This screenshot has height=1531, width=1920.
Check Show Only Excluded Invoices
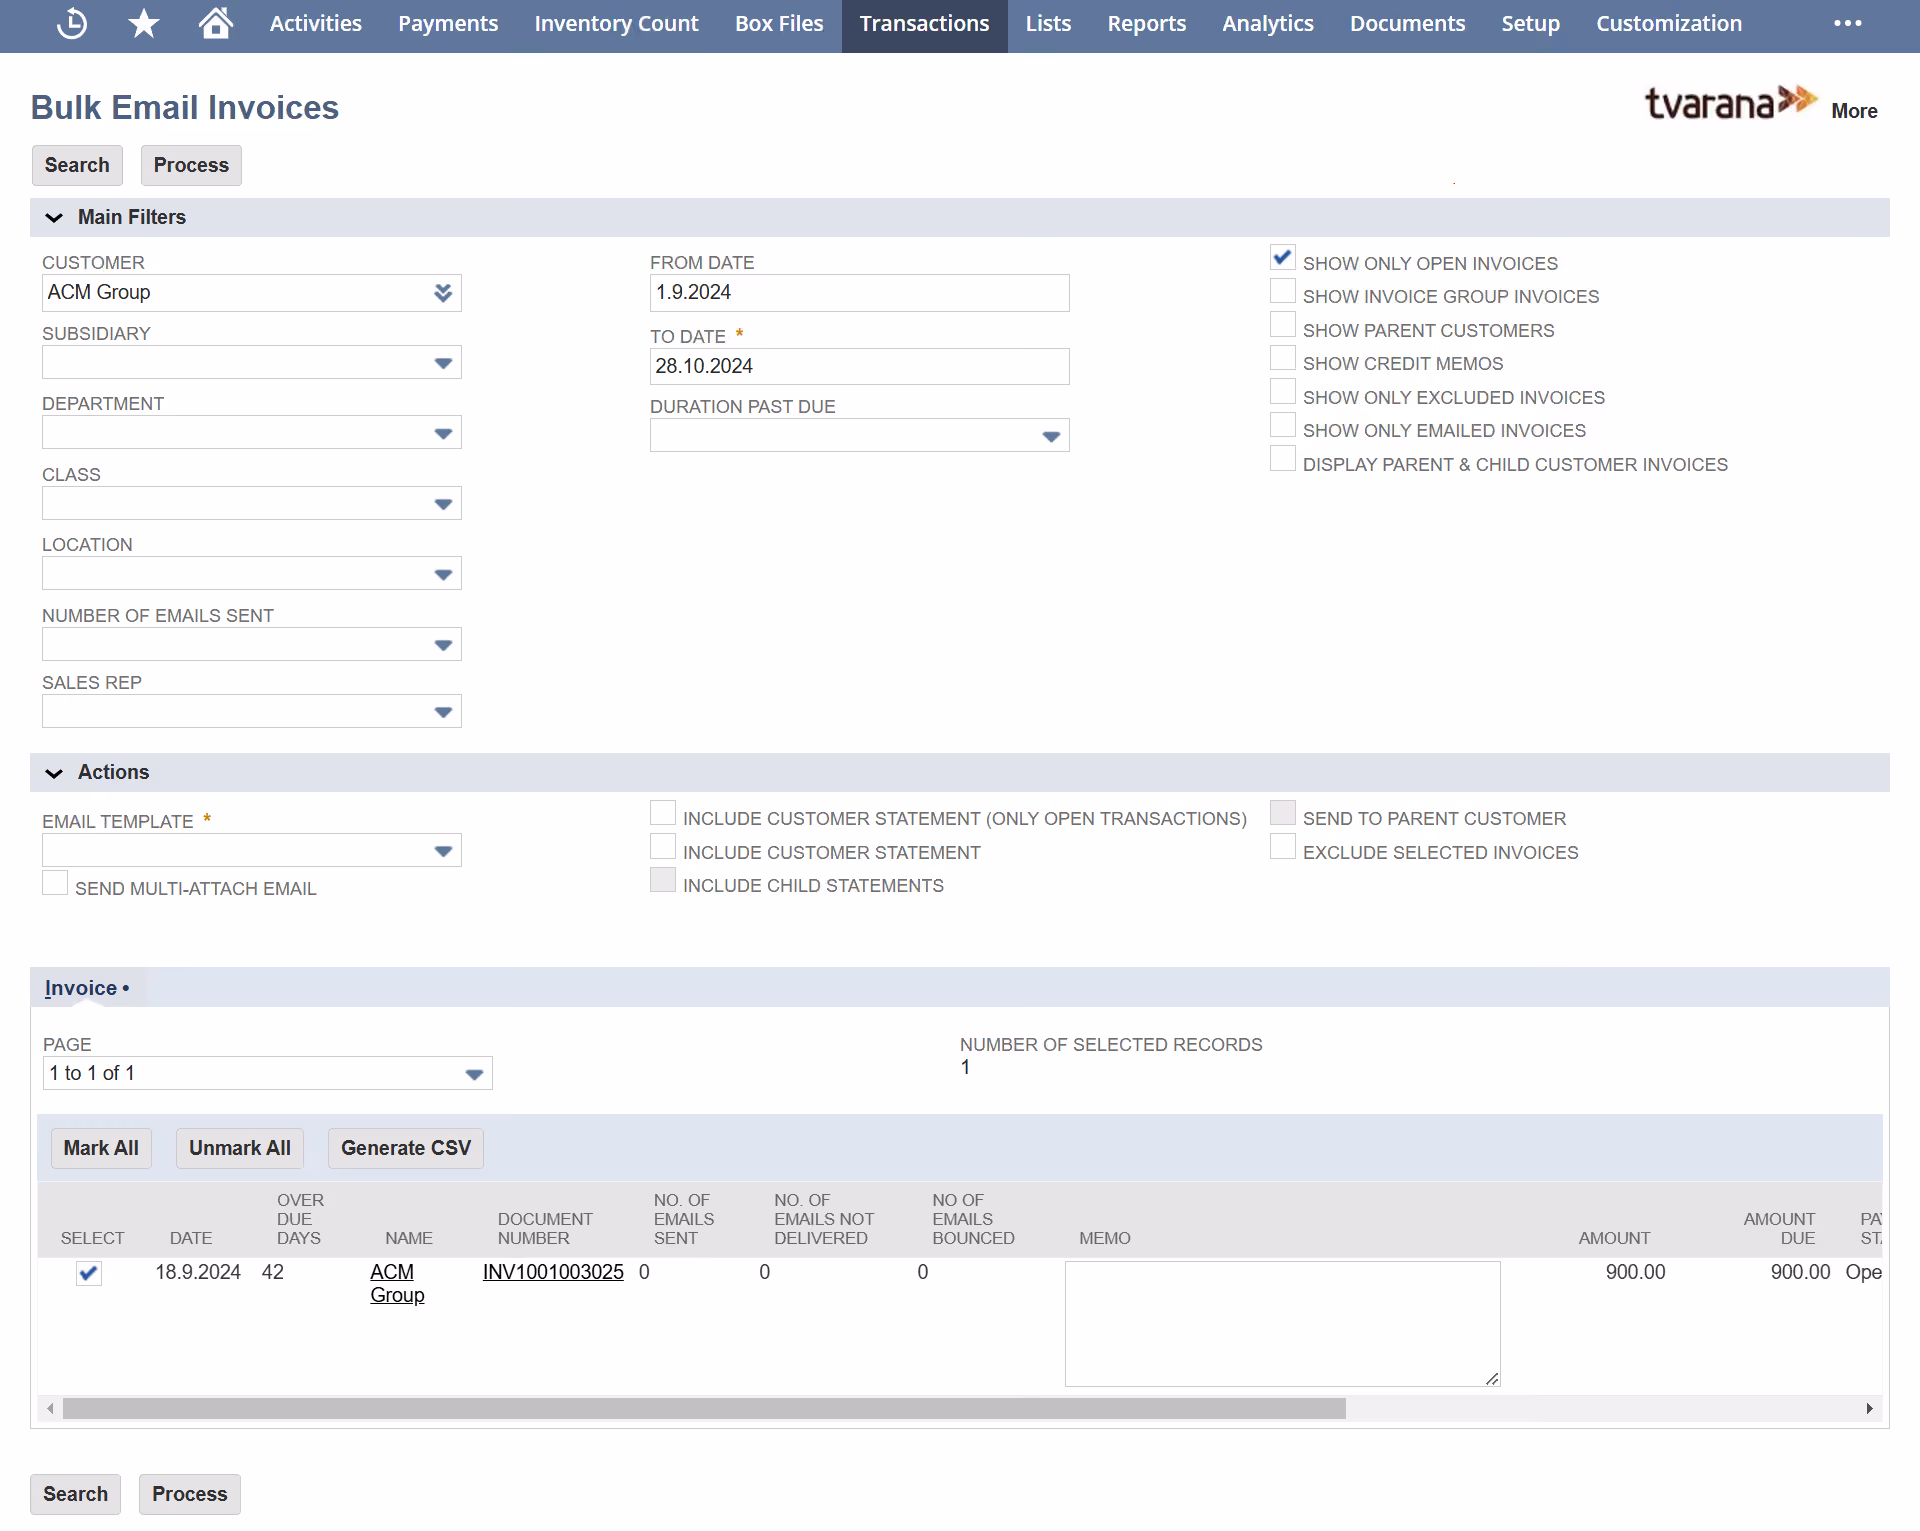[x=1282, y=392]
